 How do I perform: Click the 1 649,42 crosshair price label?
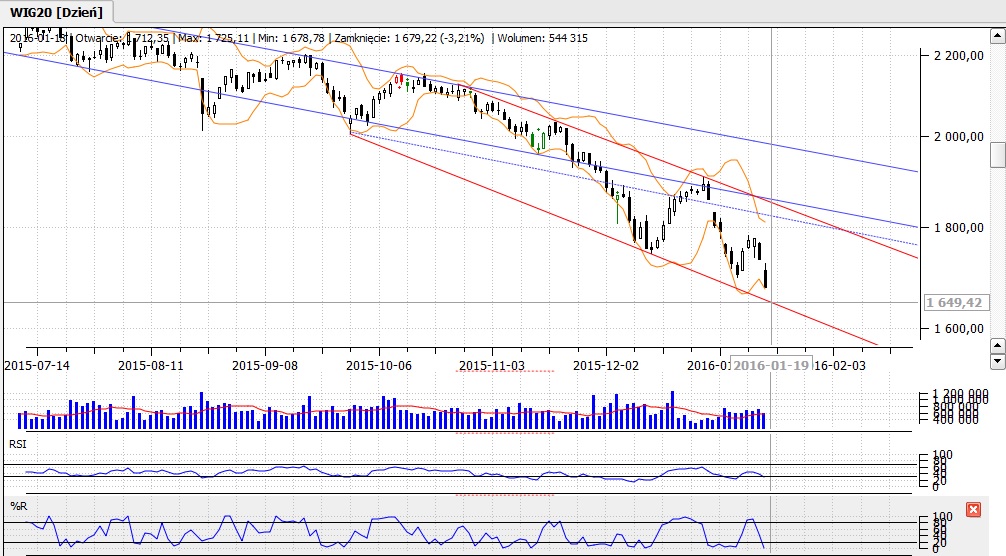point(956,302)
